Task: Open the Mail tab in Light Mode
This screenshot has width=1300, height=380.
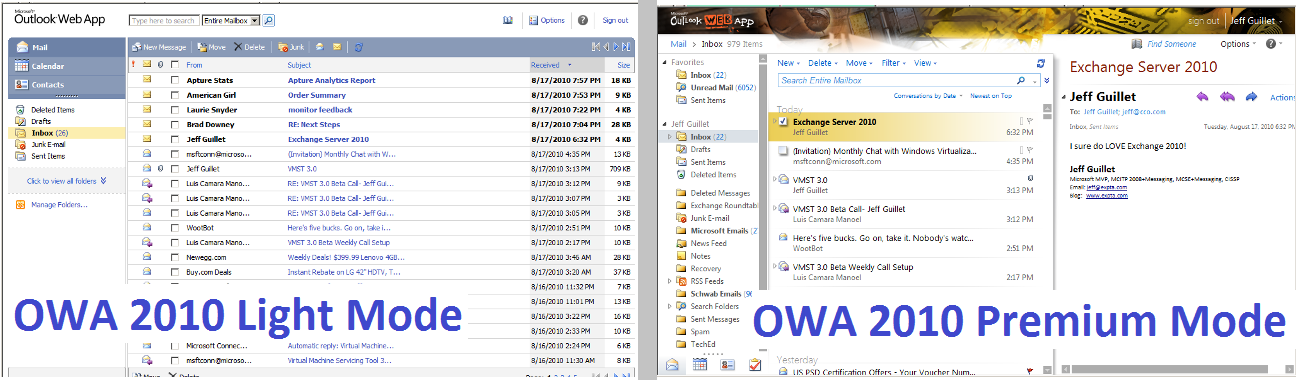Action: 67,48
